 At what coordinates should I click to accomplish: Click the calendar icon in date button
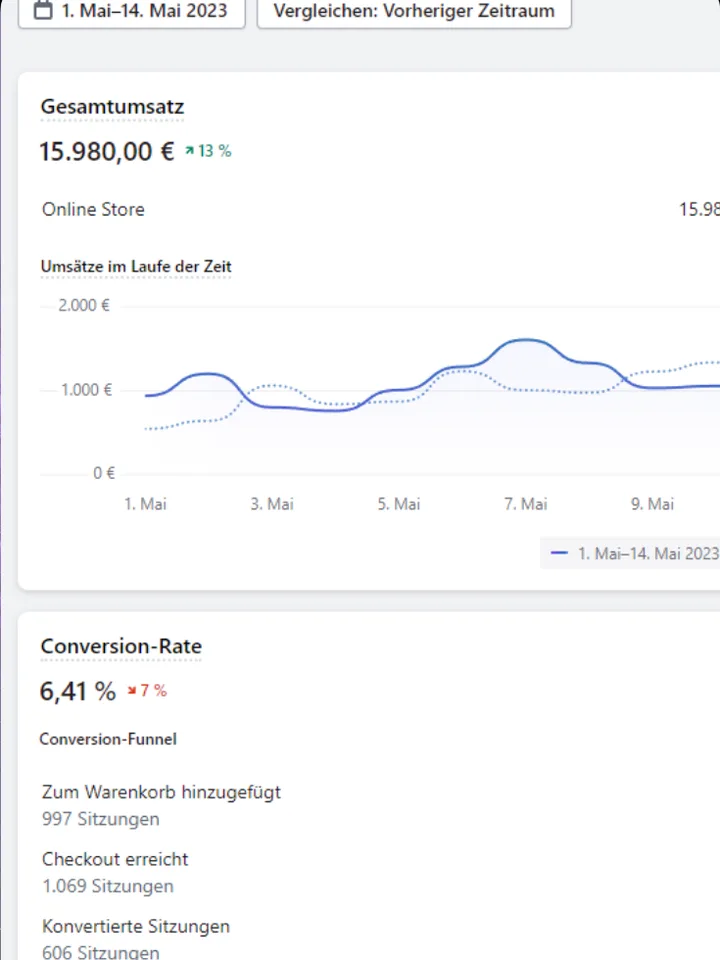pos(43,10)
